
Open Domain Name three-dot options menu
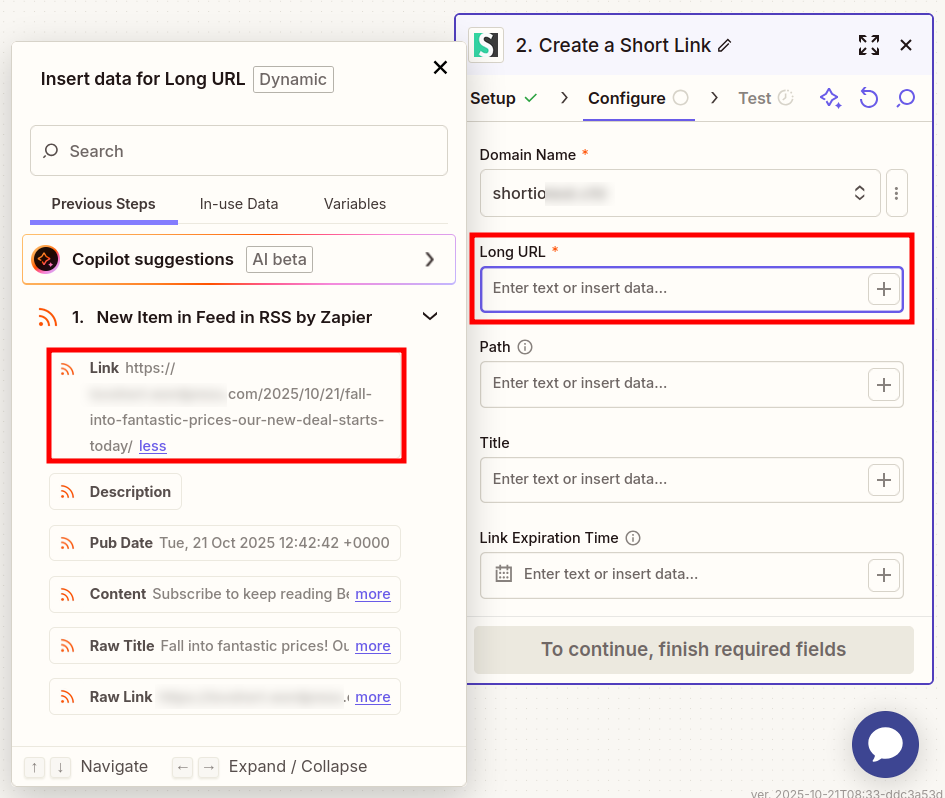coord(897,193)
